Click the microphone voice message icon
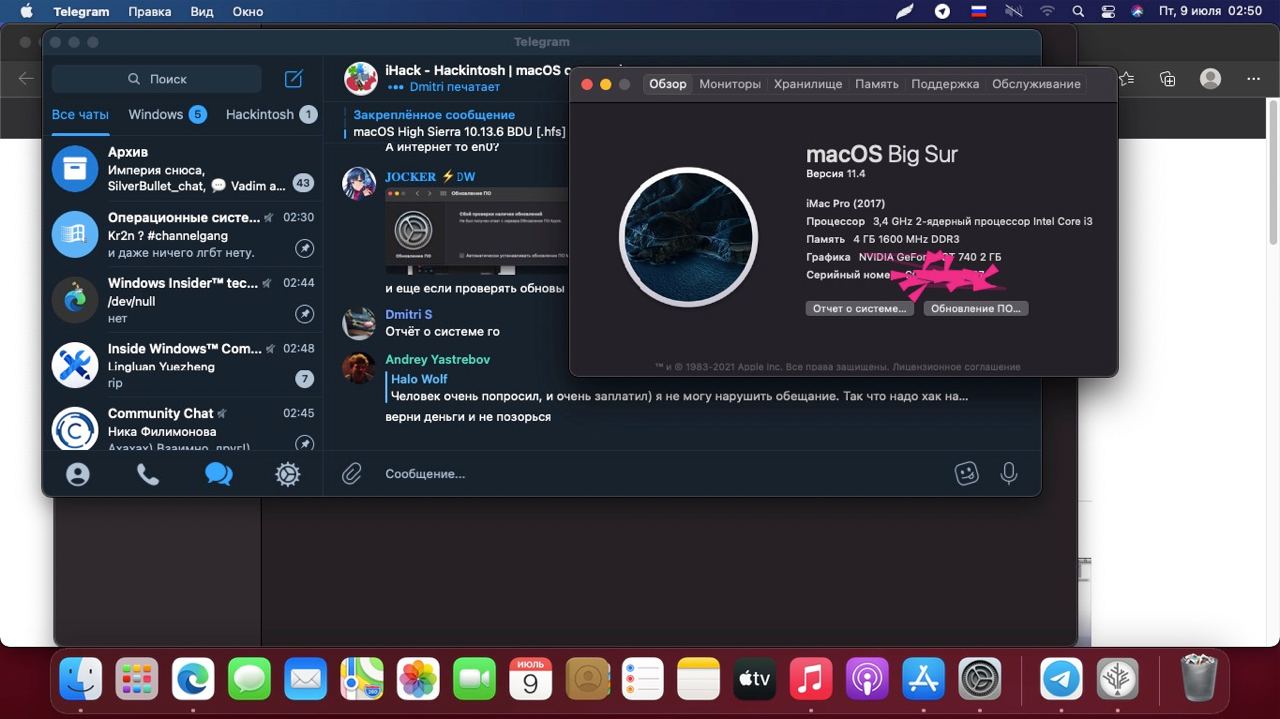The height and width of the screenshot is (719, 1280). [1009, 474]
